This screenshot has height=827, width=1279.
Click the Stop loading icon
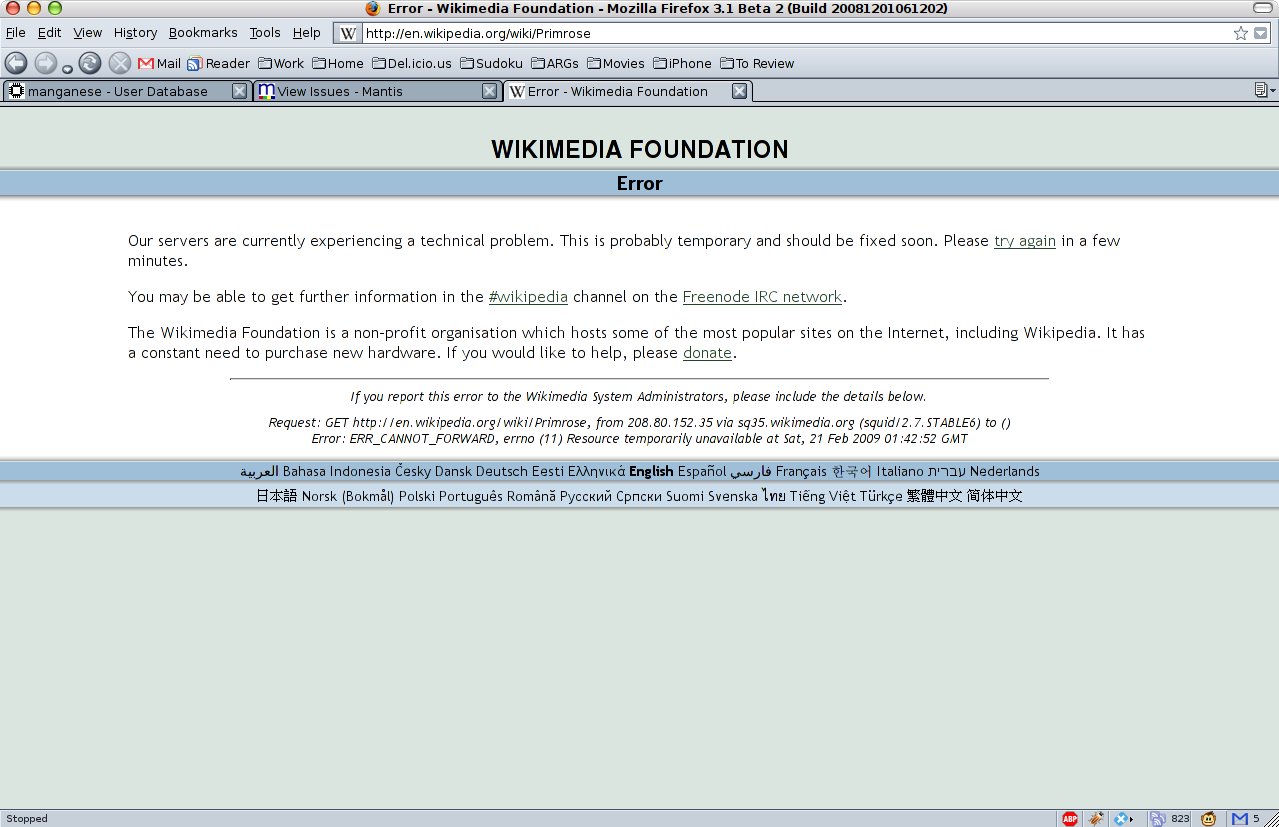120,63
